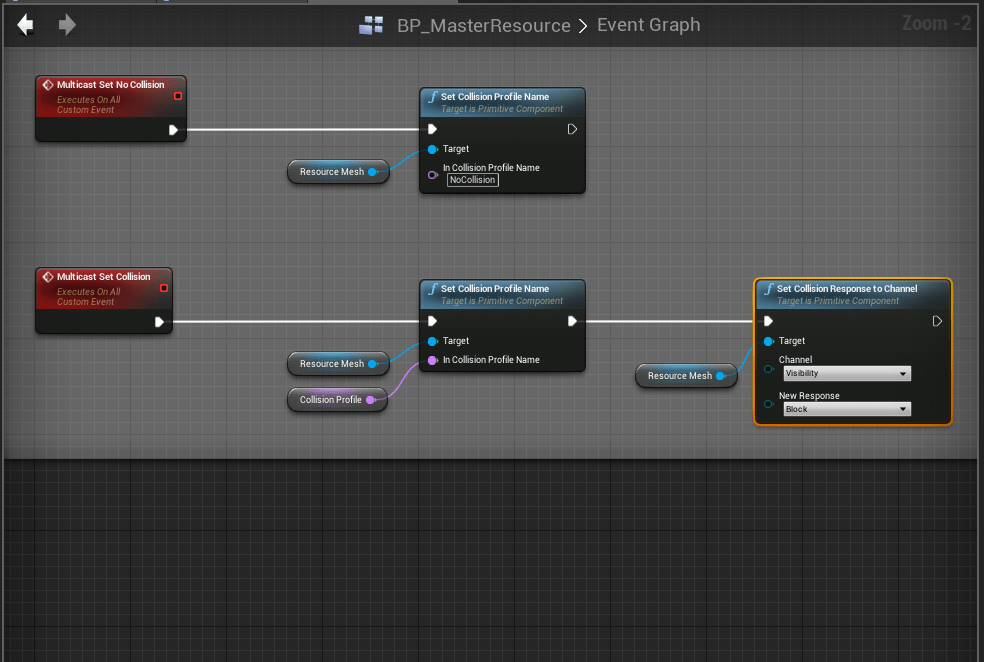Click the forward navigation arrow
This screenshot has width=984, height=662.
click(x=67, y=25)
